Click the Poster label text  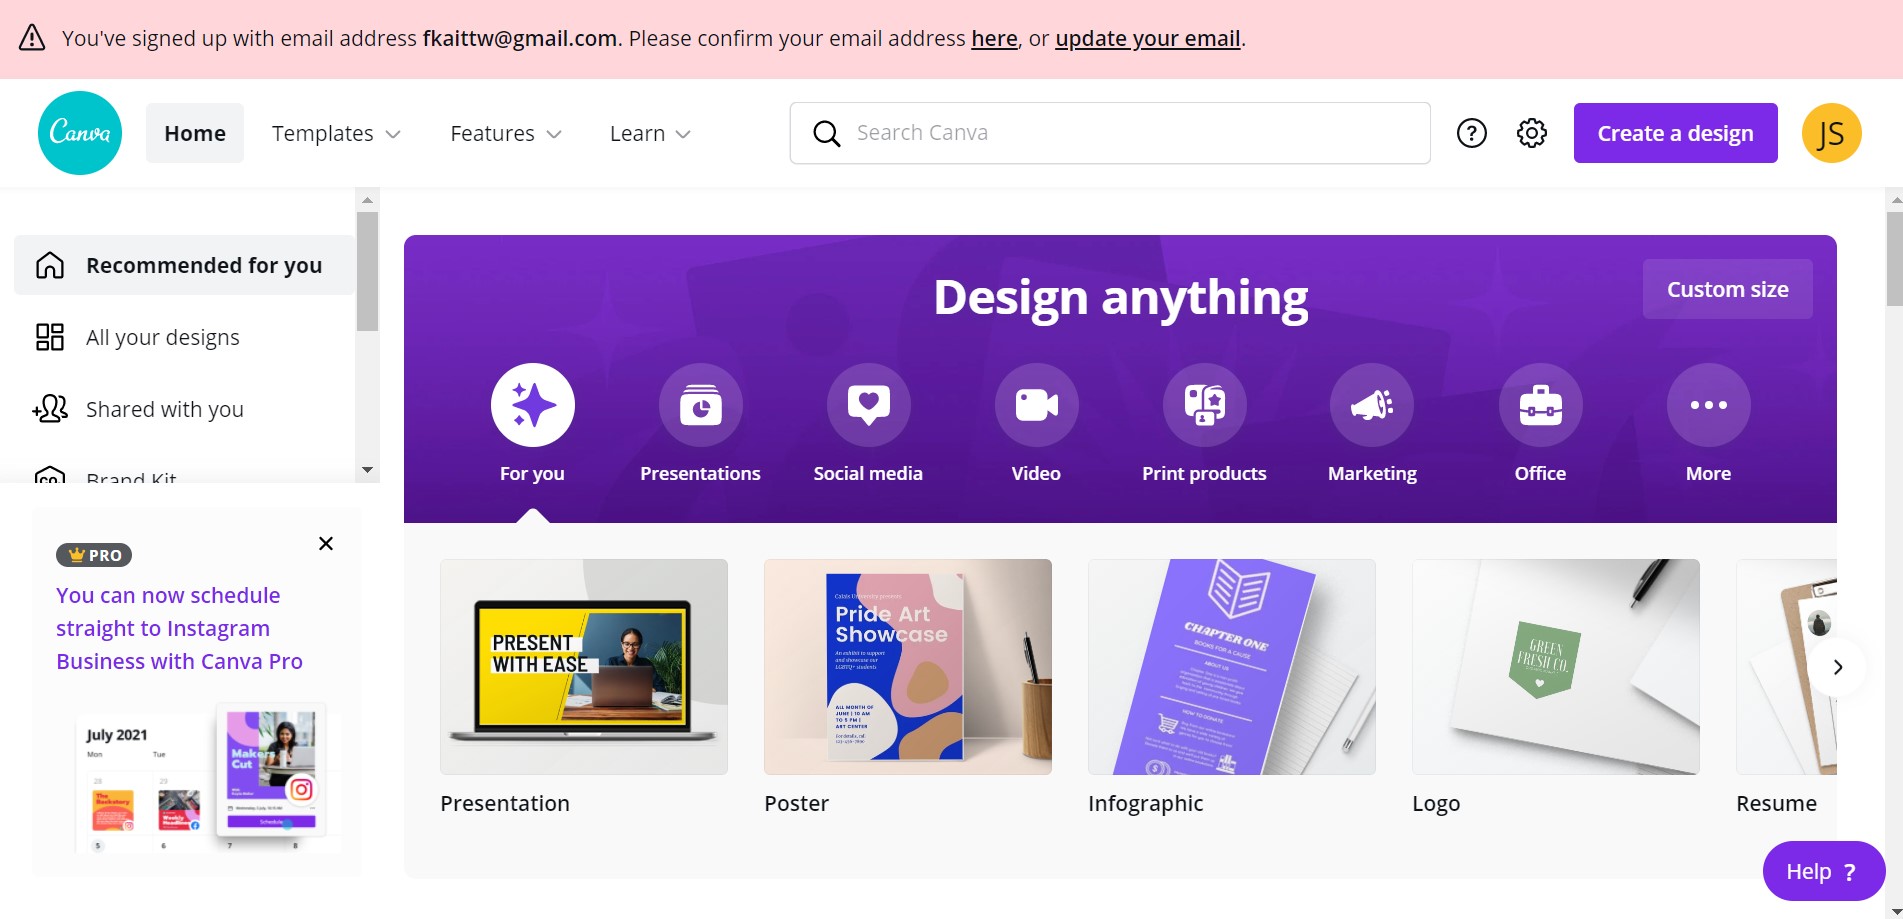[796, 803]
